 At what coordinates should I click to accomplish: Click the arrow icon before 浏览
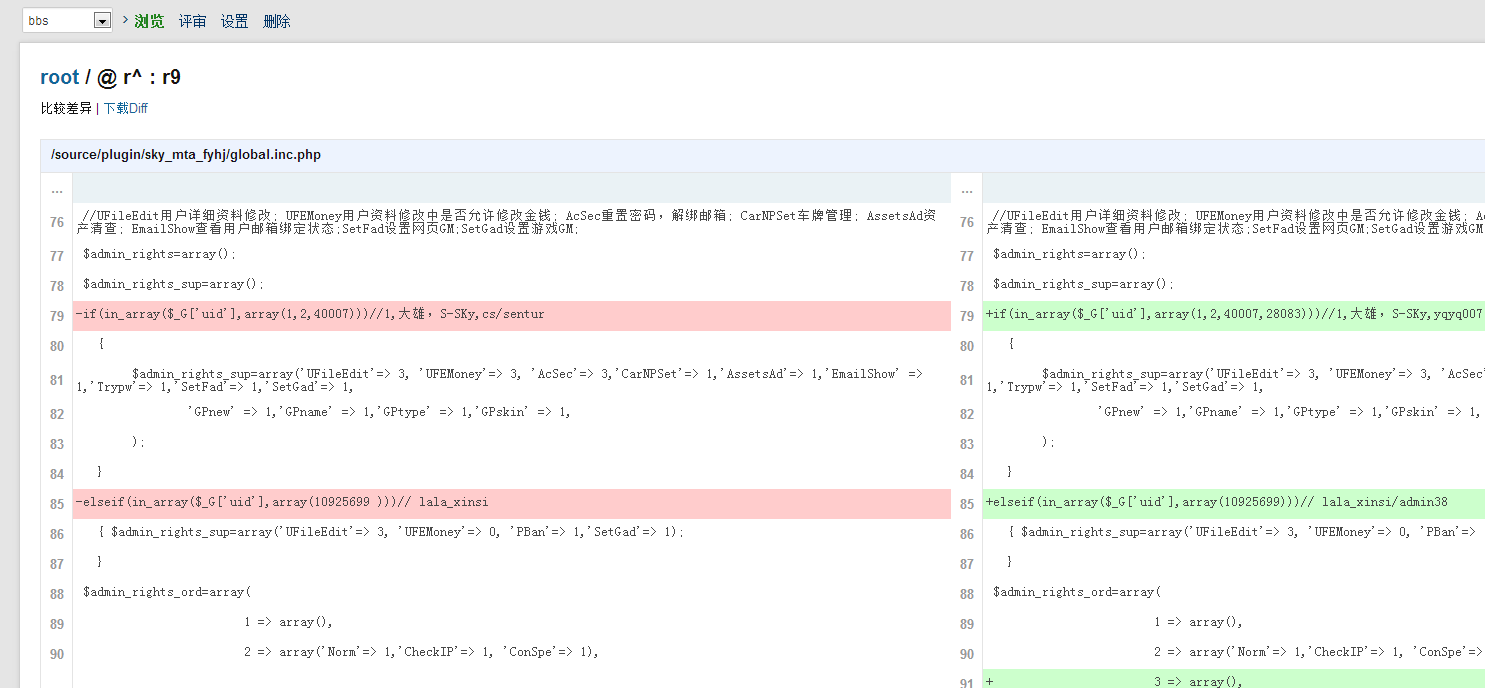125,20
